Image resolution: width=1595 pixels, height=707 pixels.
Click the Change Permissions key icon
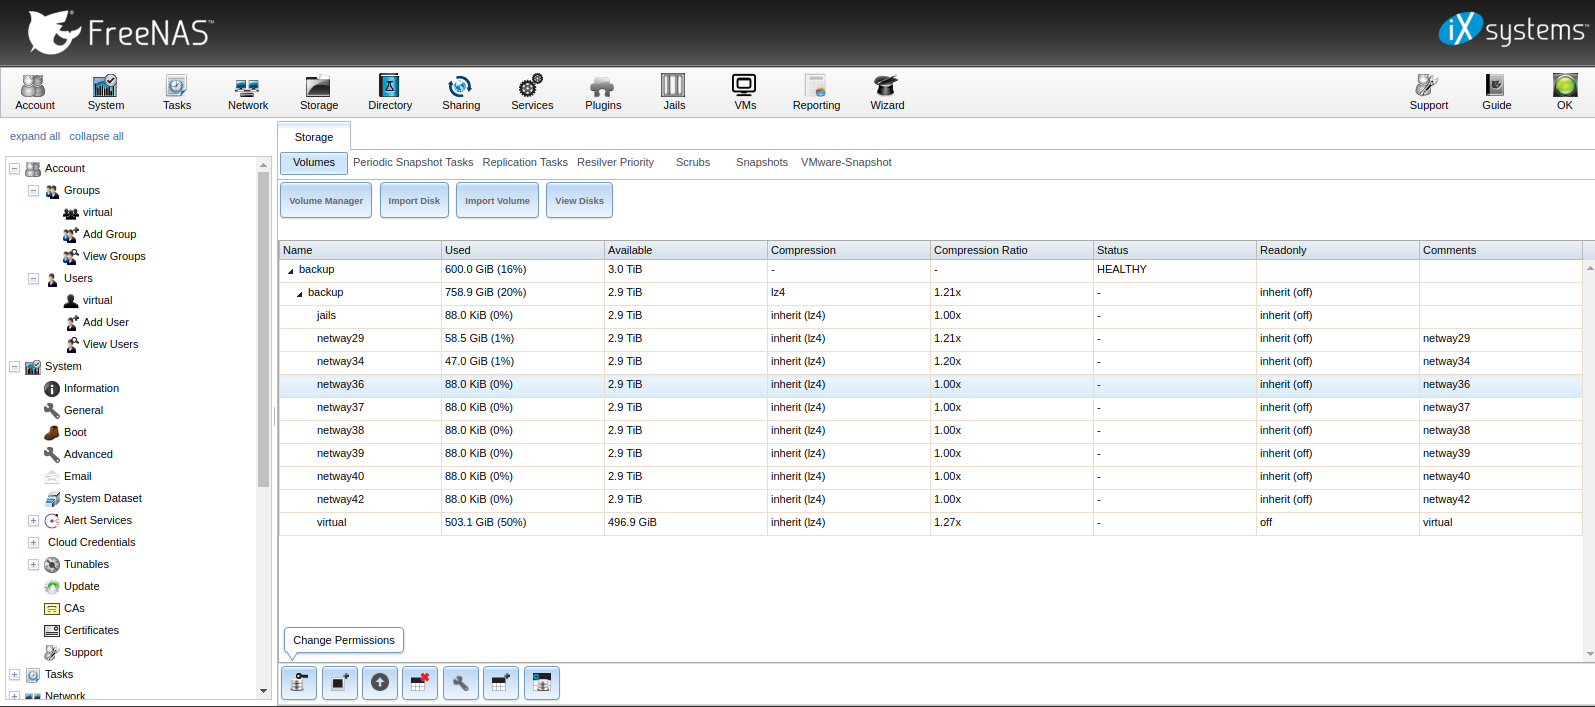(299, 683)
